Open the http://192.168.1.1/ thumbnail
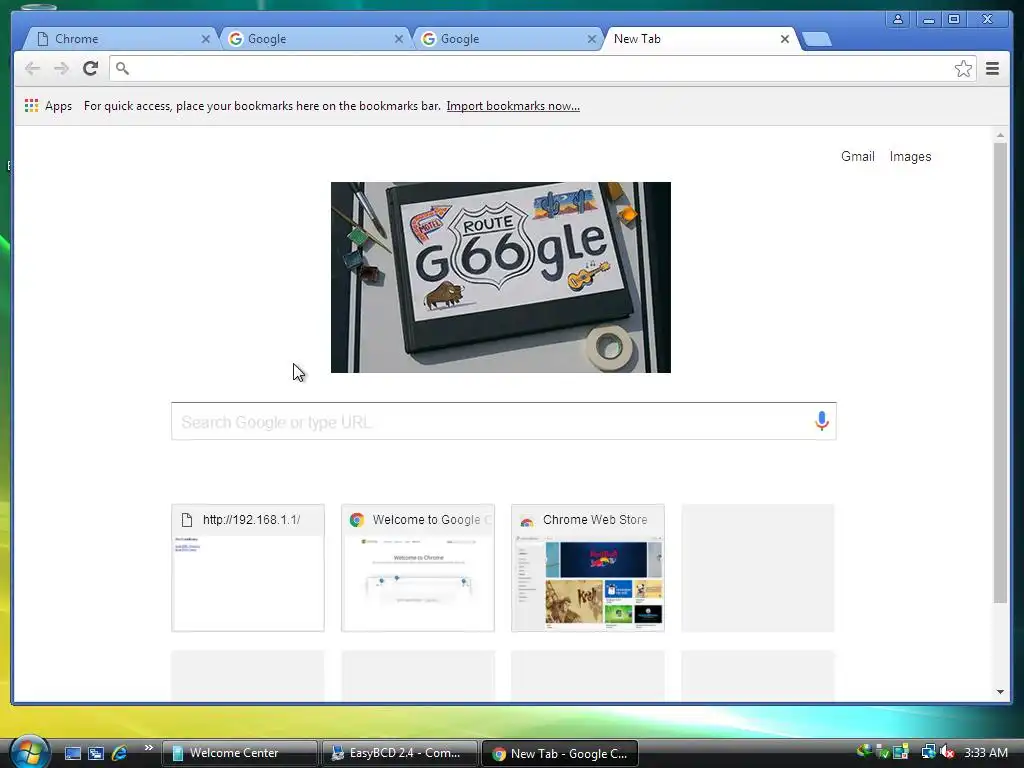 point(248,568)
